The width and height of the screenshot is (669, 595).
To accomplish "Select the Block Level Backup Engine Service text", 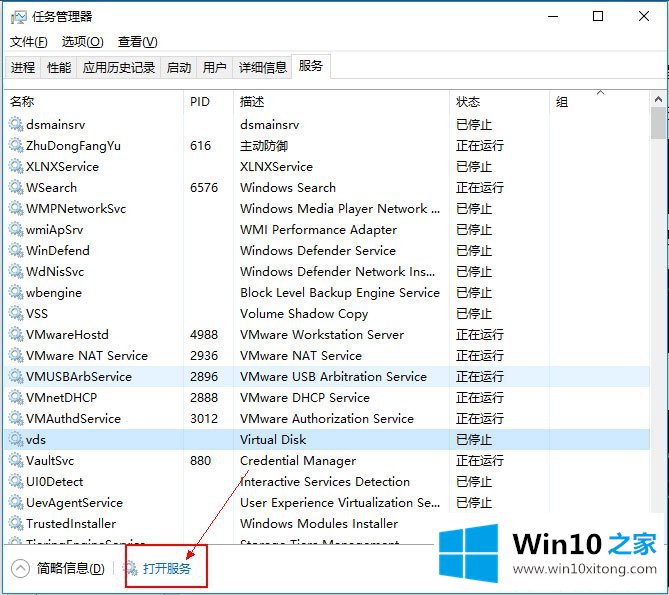I will pos(340,292).
